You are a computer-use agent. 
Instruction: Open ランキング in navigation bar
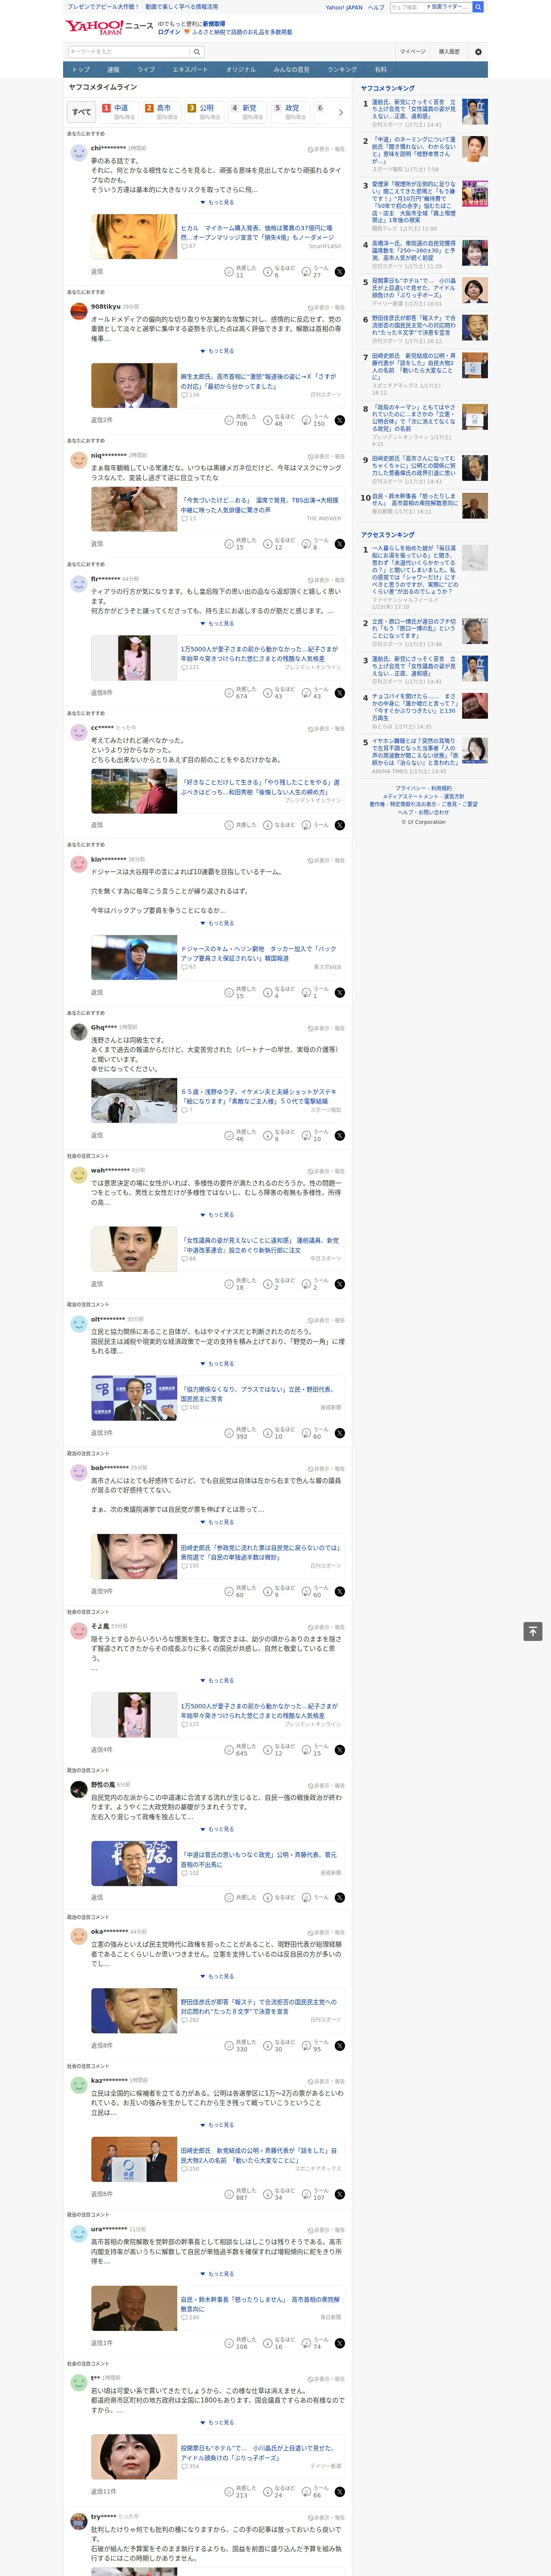(x=342, y=70)
